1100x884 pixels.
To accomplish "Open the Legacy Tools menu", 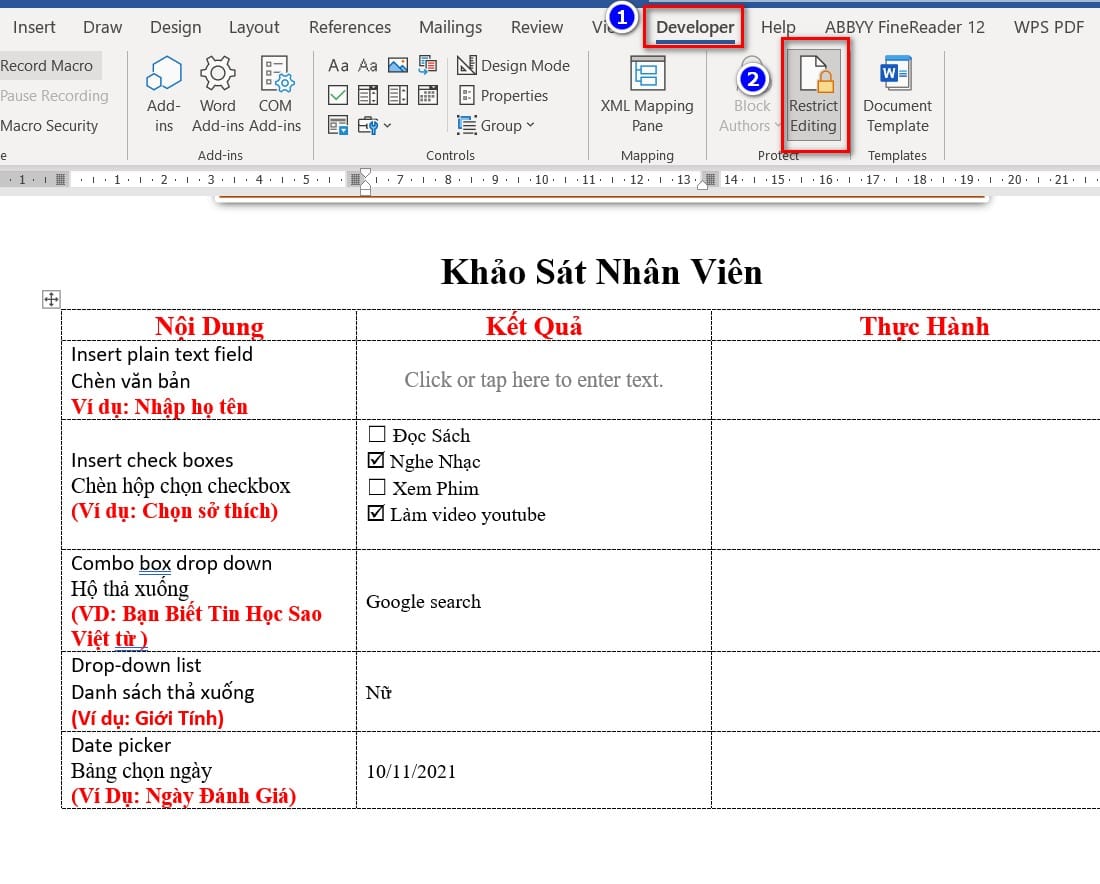I will [374, 126].
